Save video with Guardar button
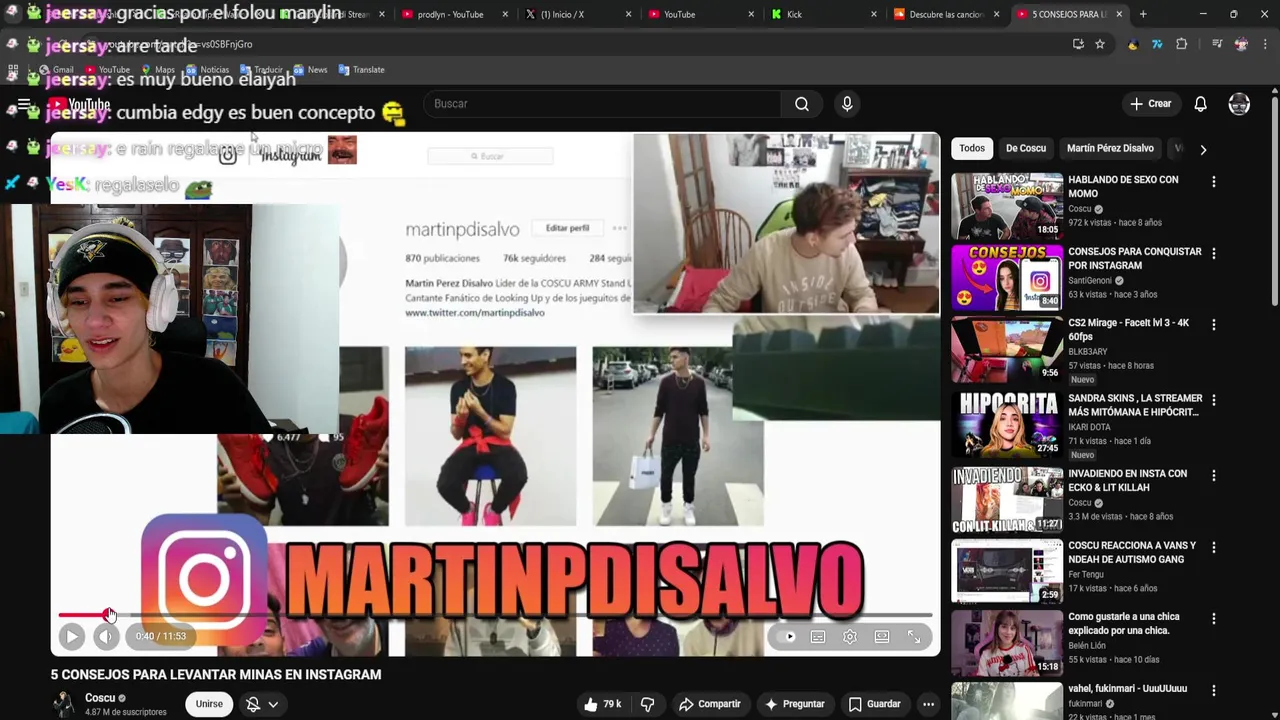This screenshot has height=720, width=1280. pyautogui.click(x=875, y=704)
